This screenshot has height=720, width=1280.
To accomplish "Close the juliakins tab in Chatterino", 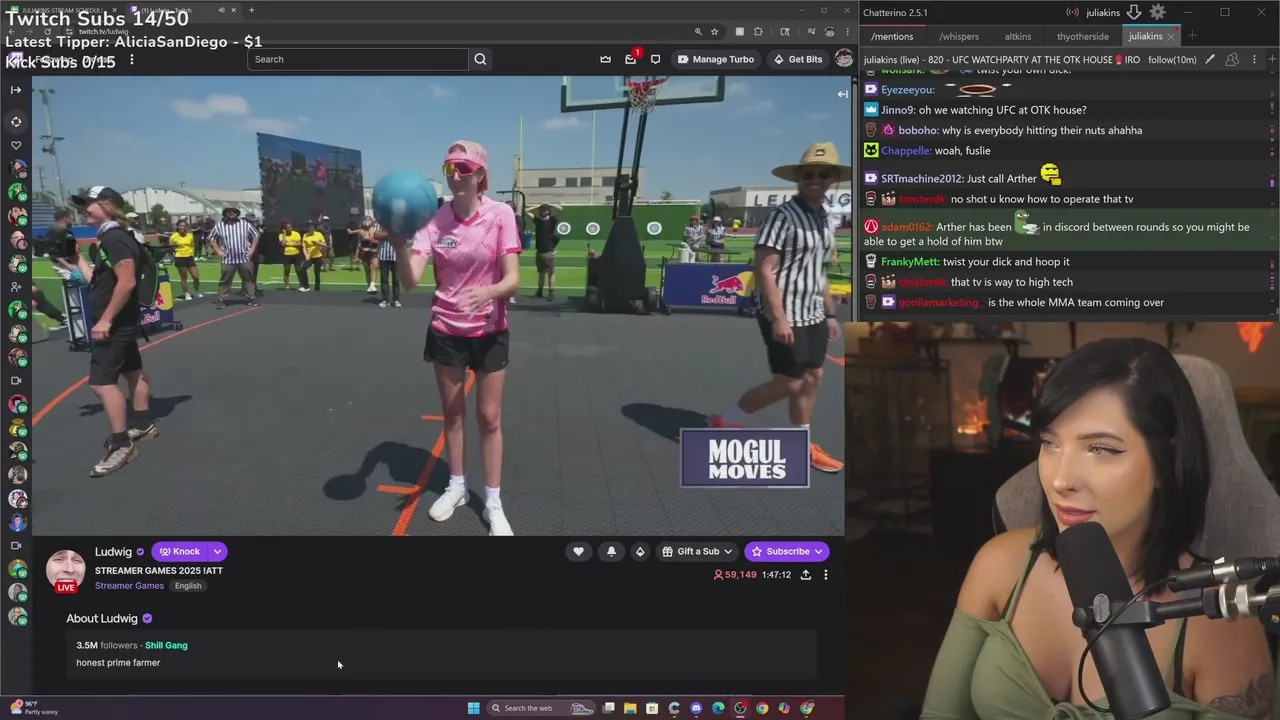I will pyautogui.click(x=1171, y=36).
